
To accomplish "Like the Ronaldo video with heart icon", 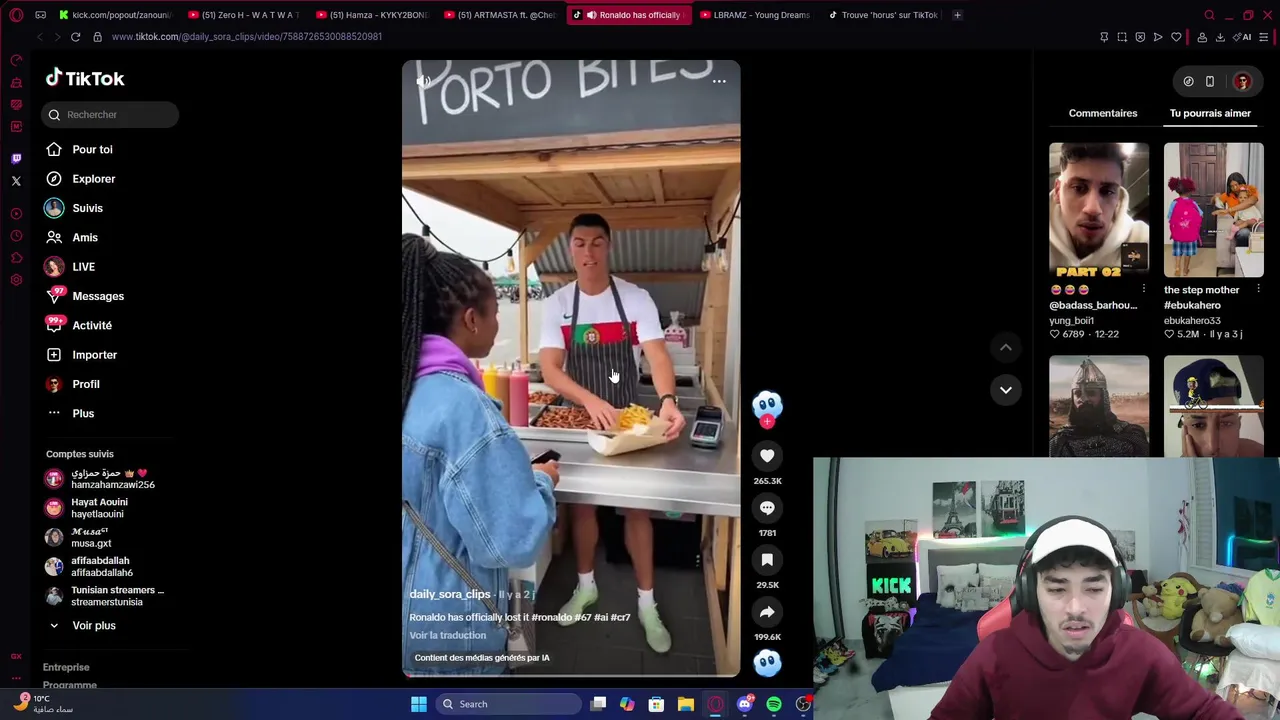I will click(x=767, y=456).
